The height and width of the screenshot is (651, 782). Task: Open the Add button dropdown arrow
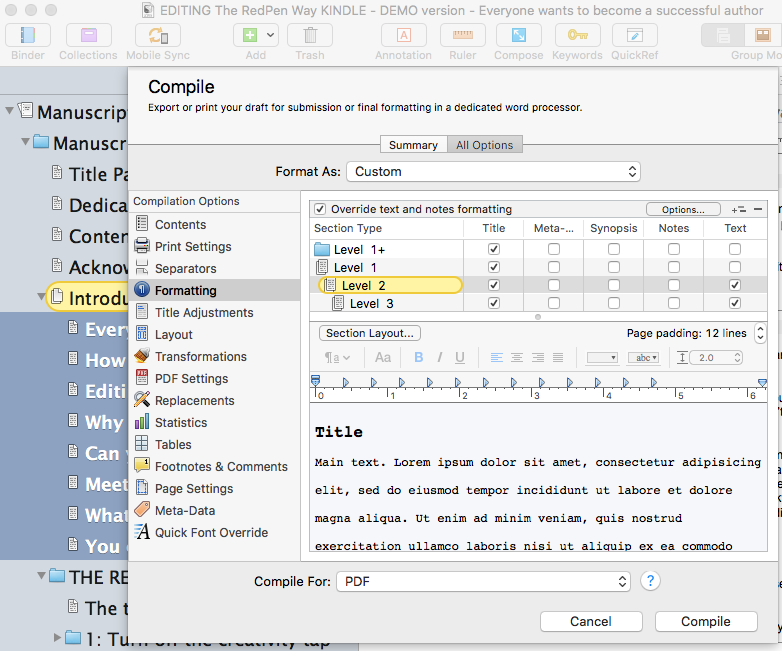tap(270, 35)
